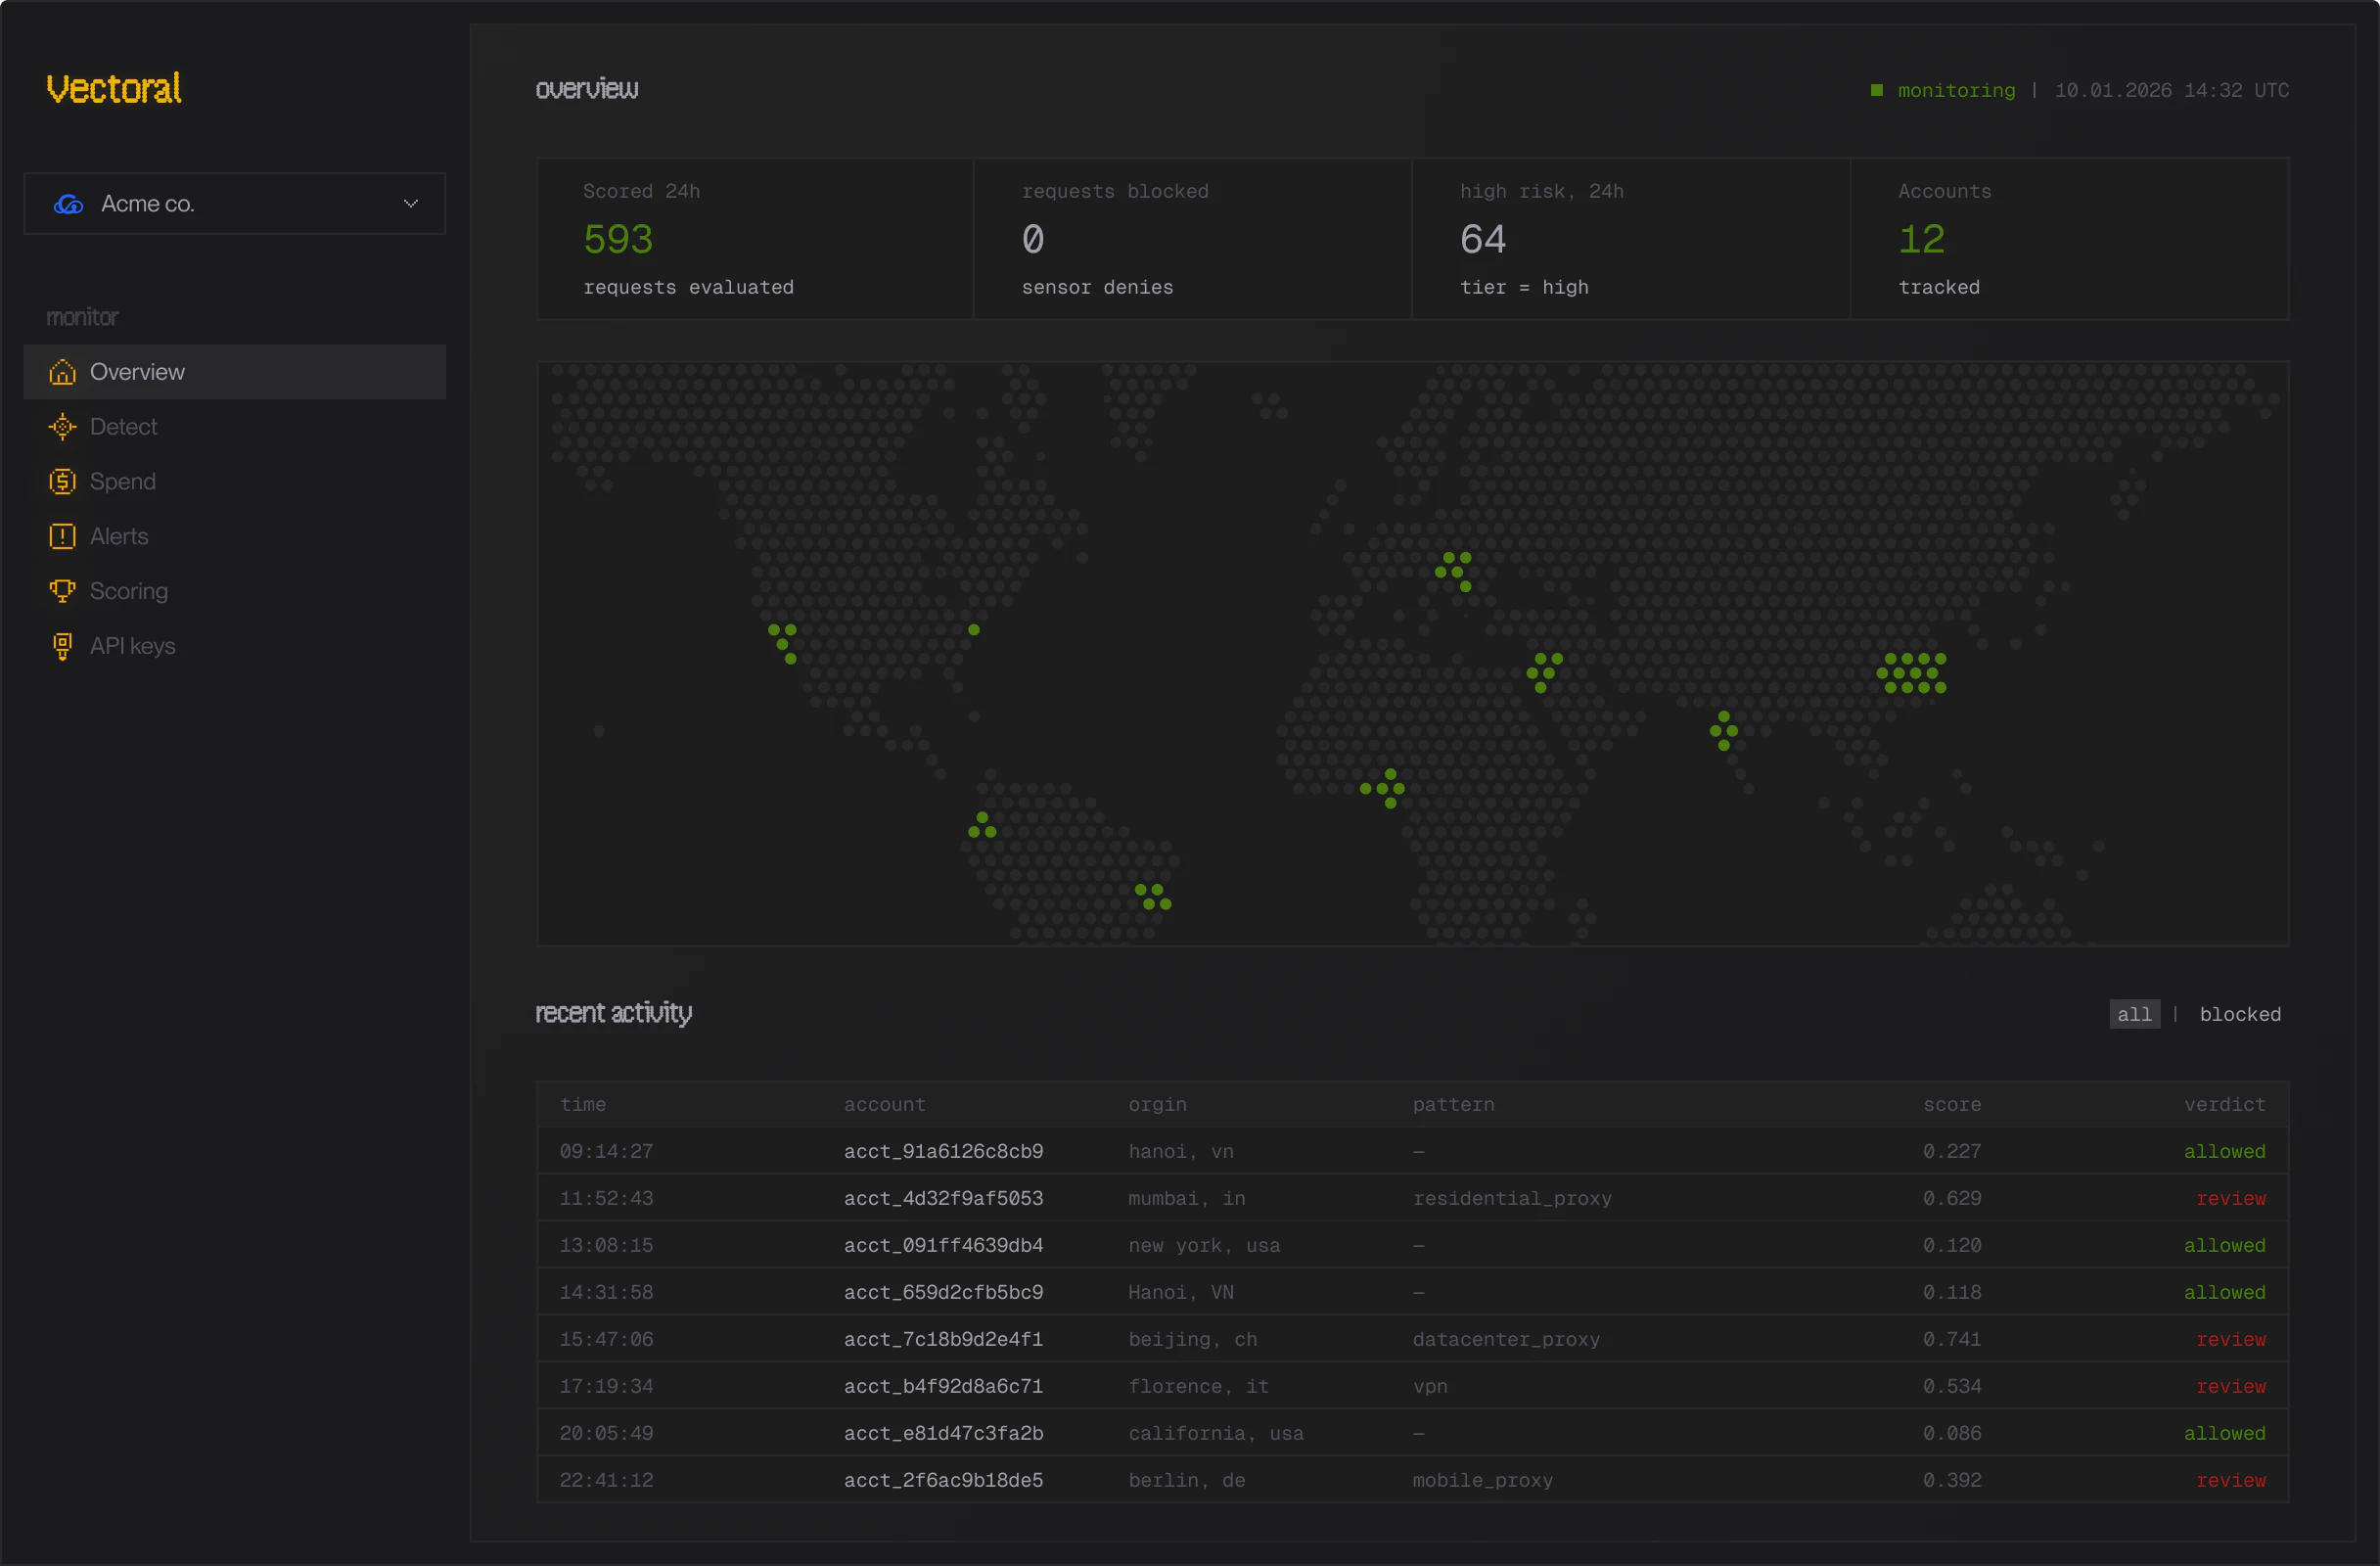This screenshot has height=1566, width=2380.
Task: Select account acct_7c18b9d2e4f1
Action: [x=943, y=1340]
